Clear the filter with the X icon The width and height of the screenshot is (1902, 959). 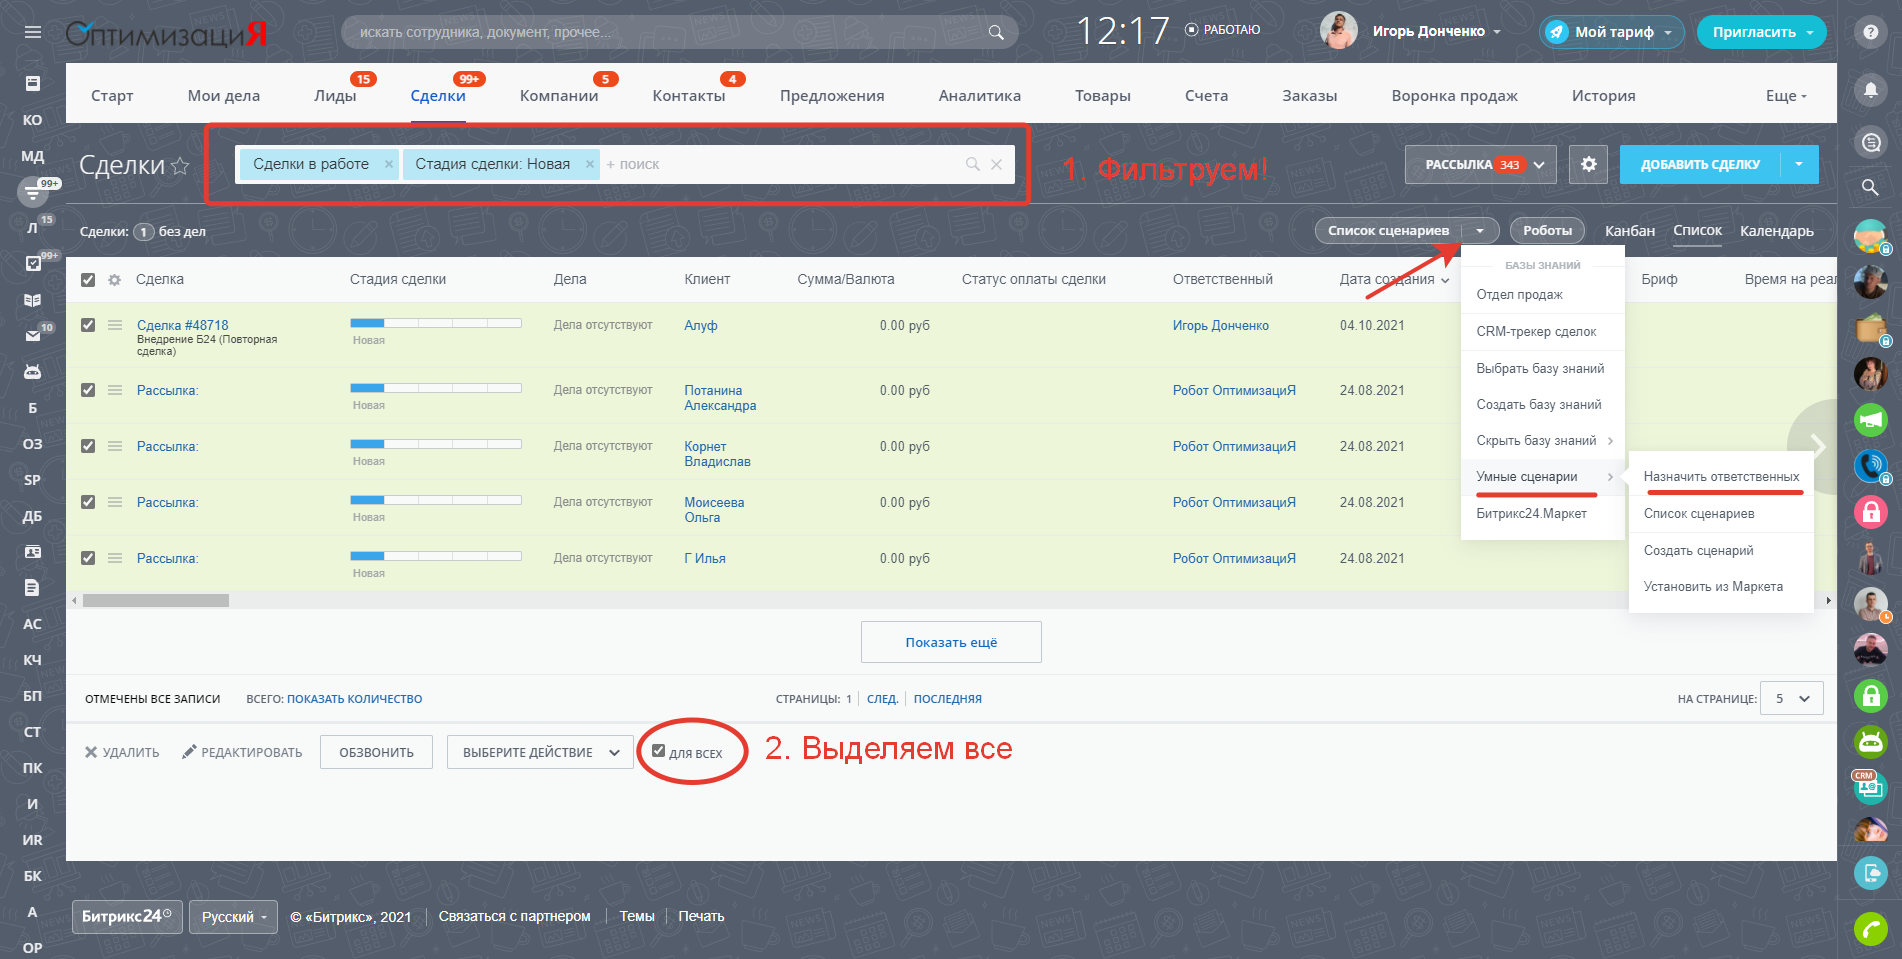tap(996, 164)
